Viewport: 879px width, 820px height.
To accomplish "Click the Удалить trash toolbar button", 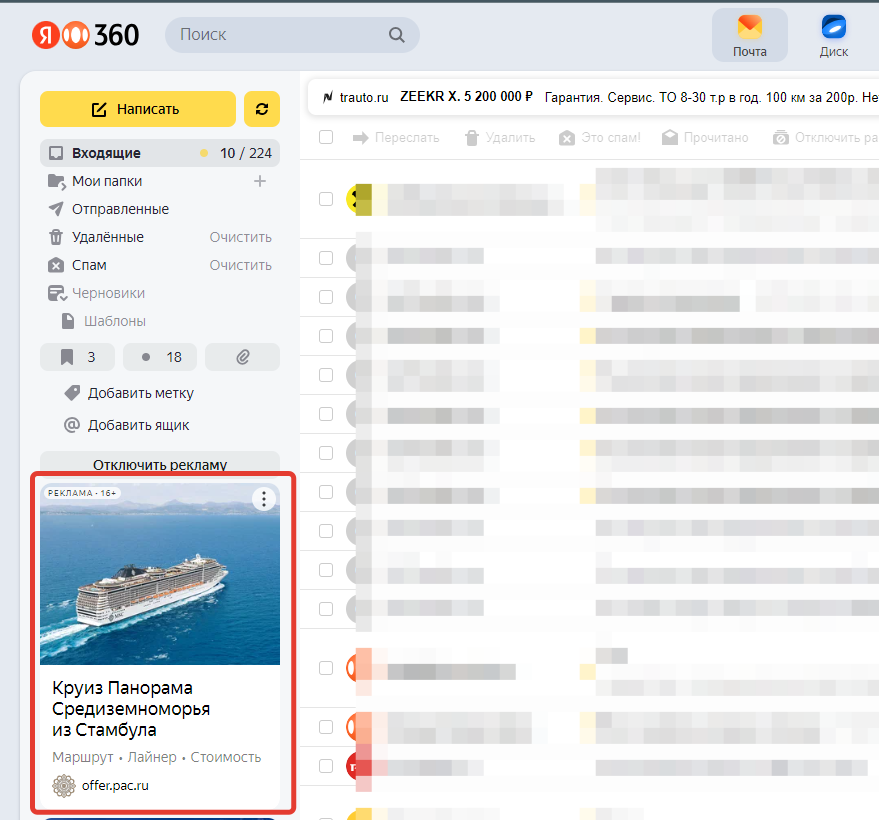I will click(500, 138).
